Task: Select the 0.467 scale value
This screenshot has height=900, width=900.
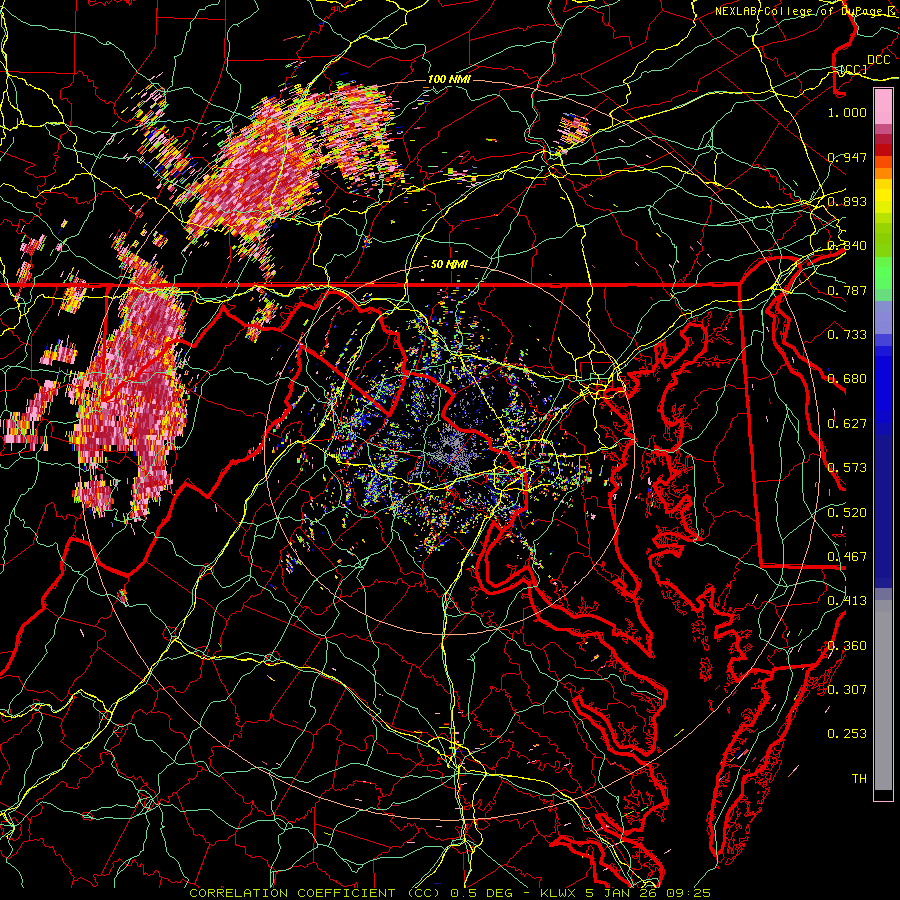Action: (x=847, y=557)
